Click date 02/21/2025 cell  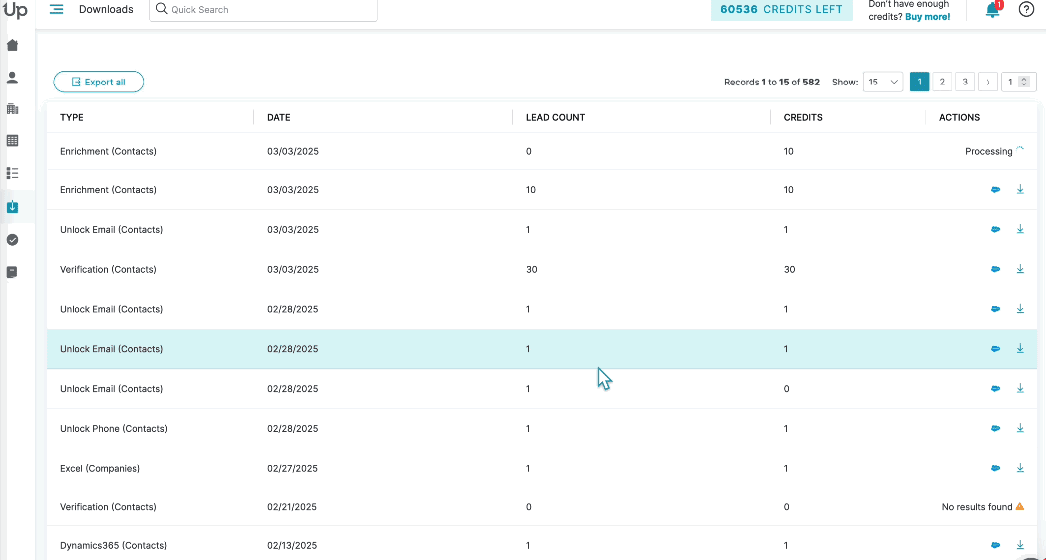(x=292, y=507)
